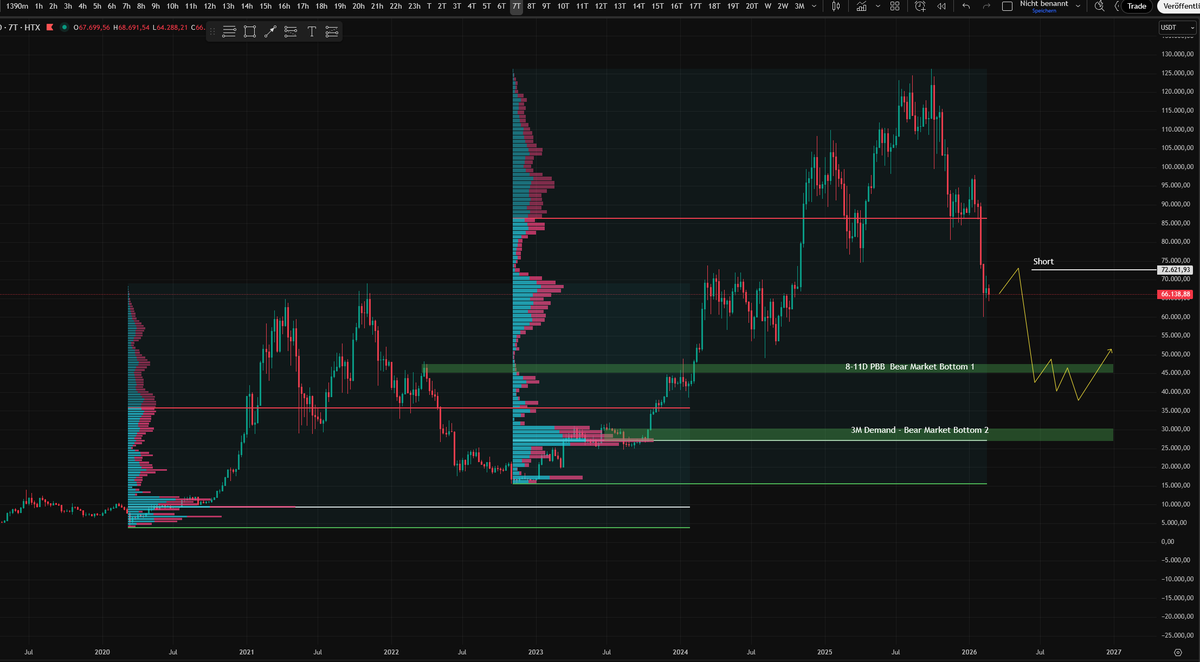
Task: Select the 20T timeframe
Action: [x=750, y=6]
